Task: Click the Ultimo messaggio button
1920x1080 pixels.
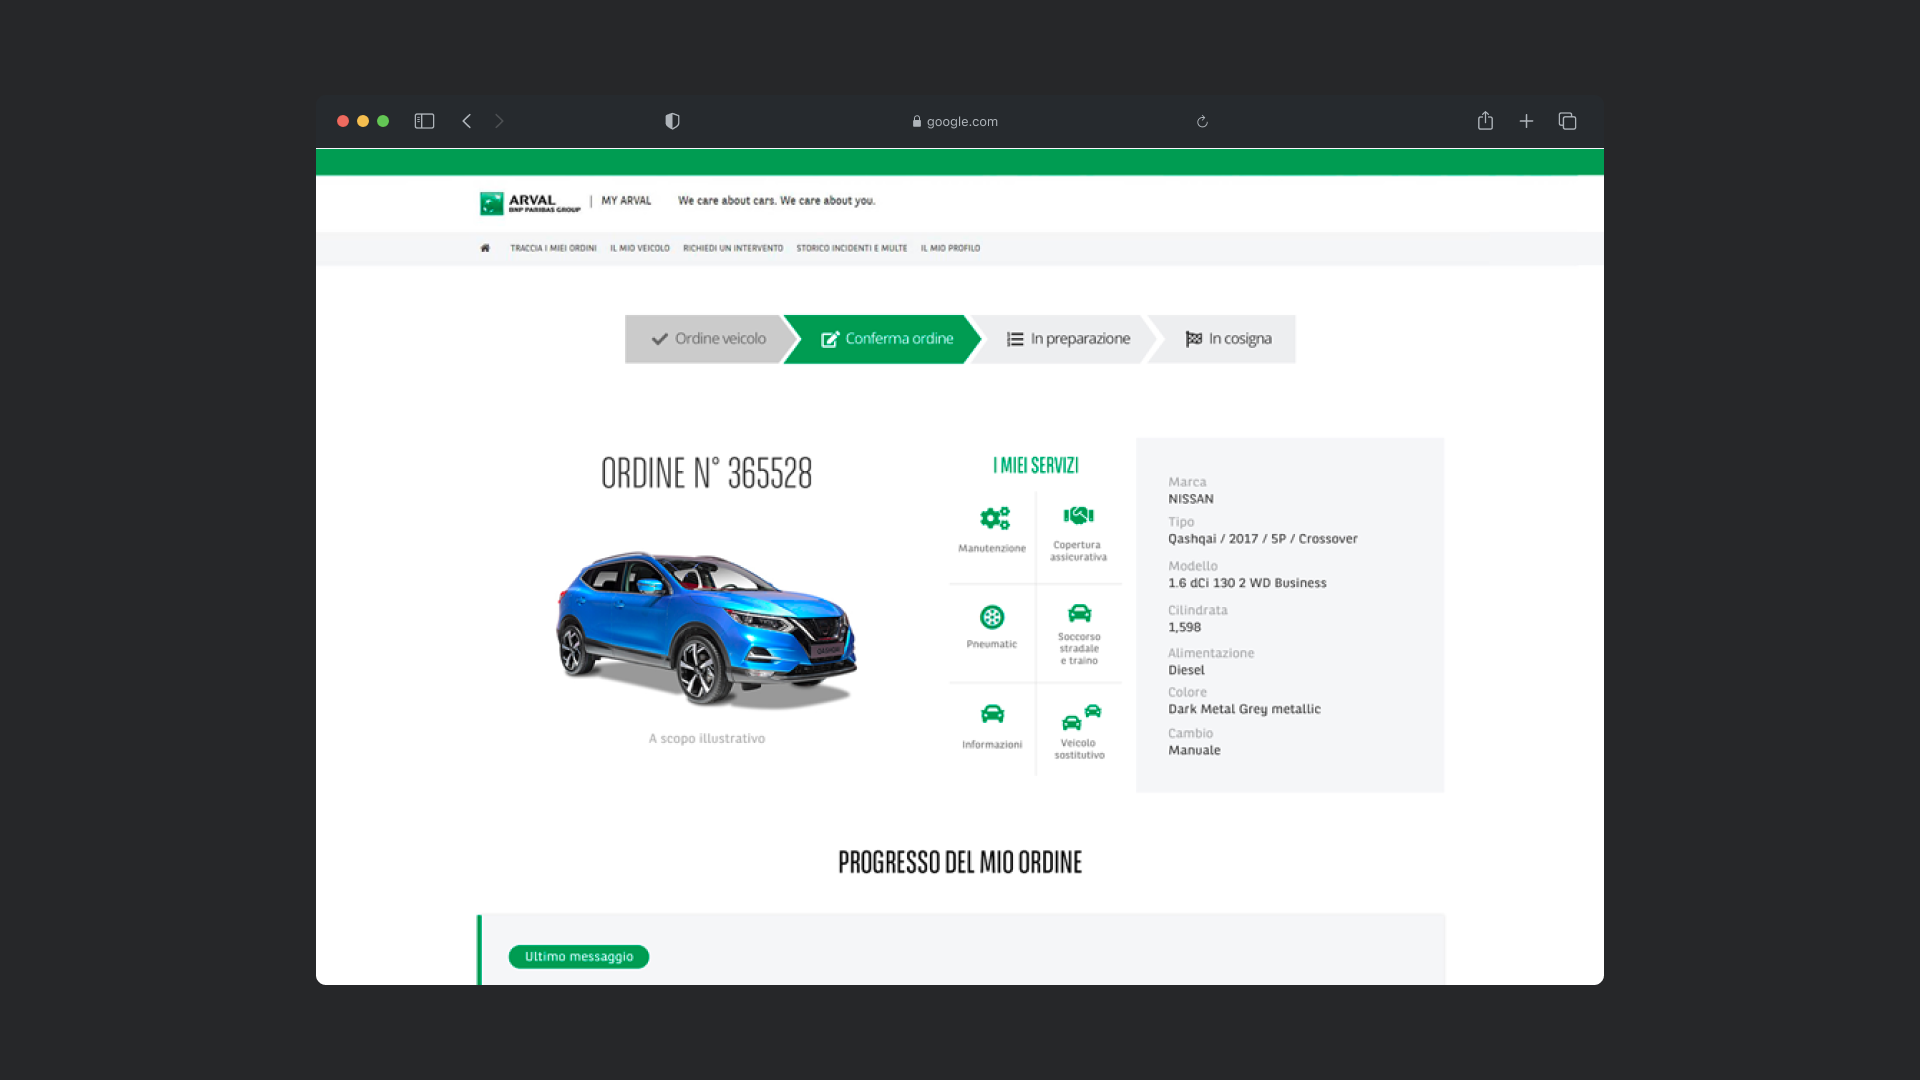Action: (578, 957)
